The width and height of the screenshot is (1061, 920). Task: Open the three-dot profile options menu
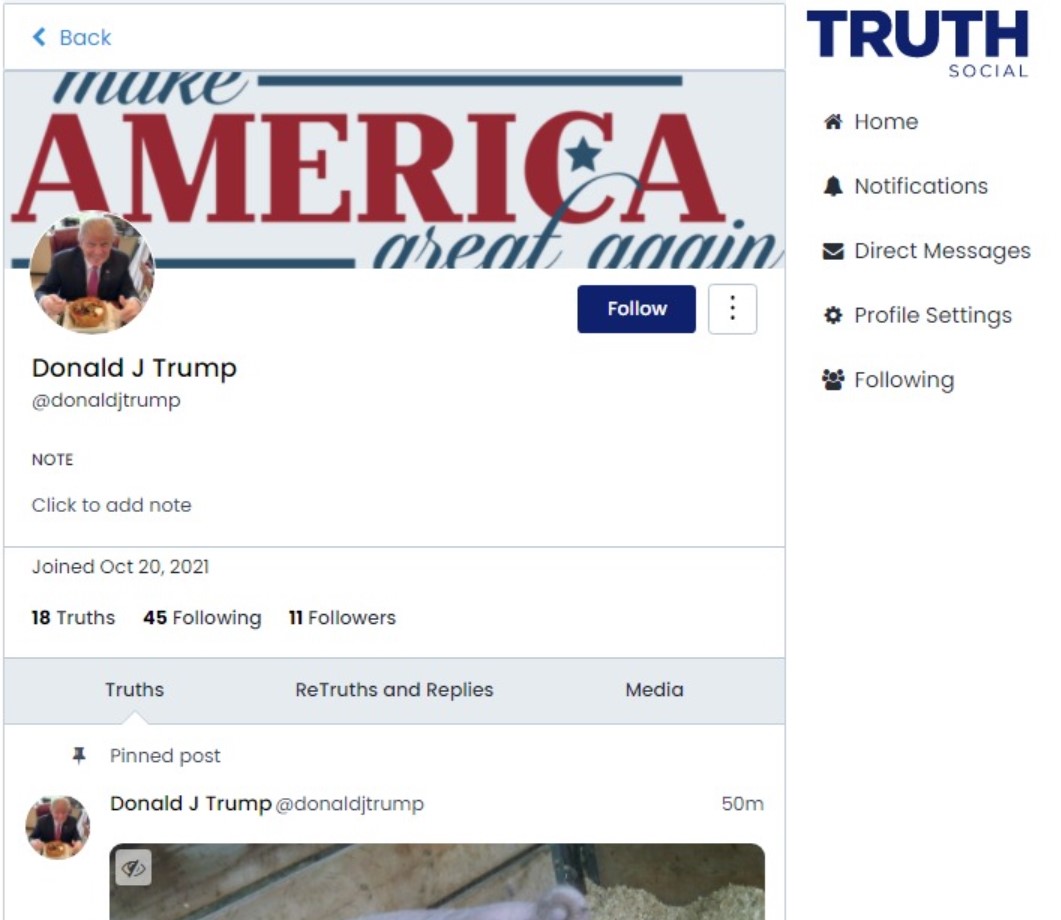pos(732,309)
